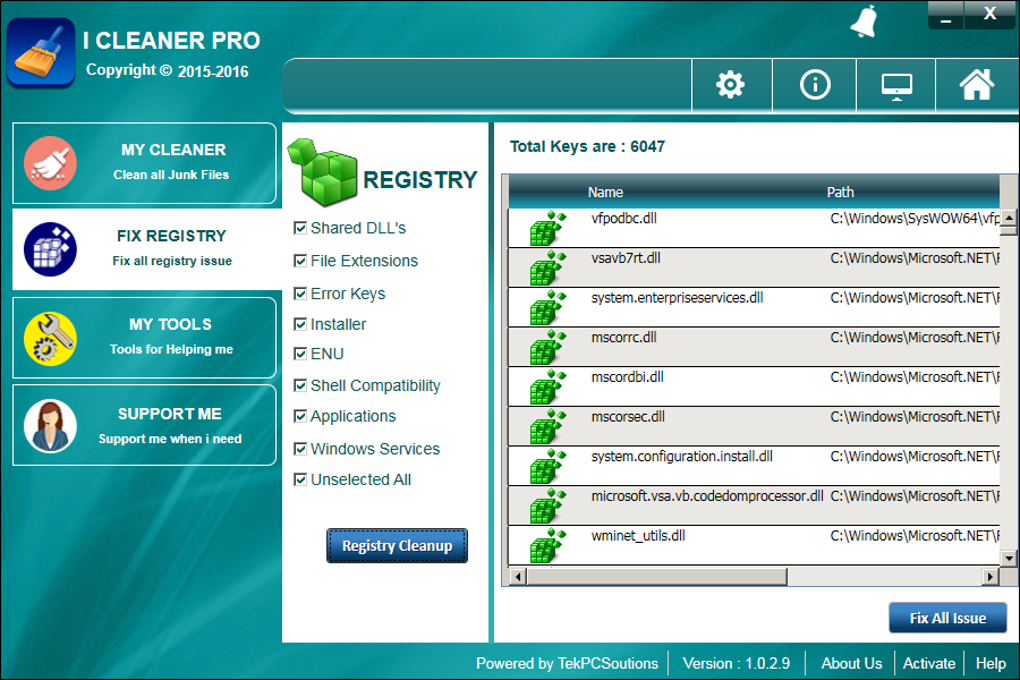
Task: Click the I Cleaner Pro broom logo
Action: 41,53
